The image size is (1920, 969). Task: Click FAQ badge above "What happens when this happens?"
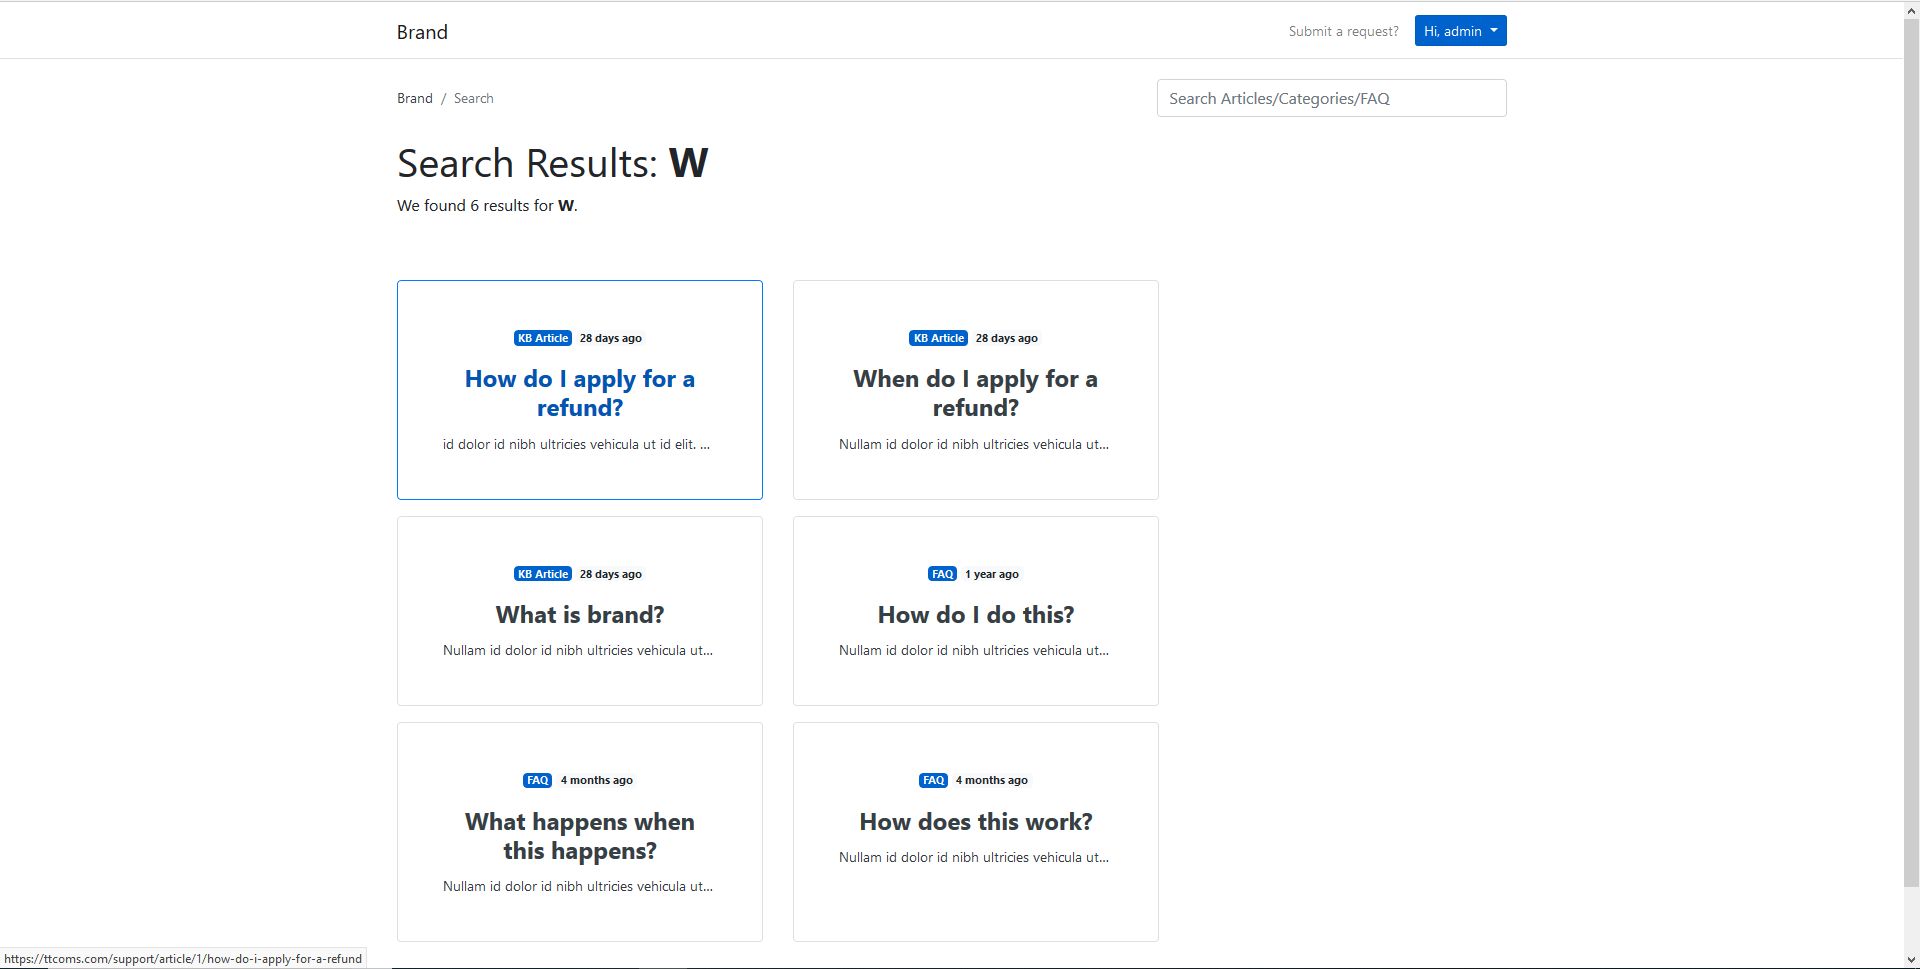tap(537, 780)
